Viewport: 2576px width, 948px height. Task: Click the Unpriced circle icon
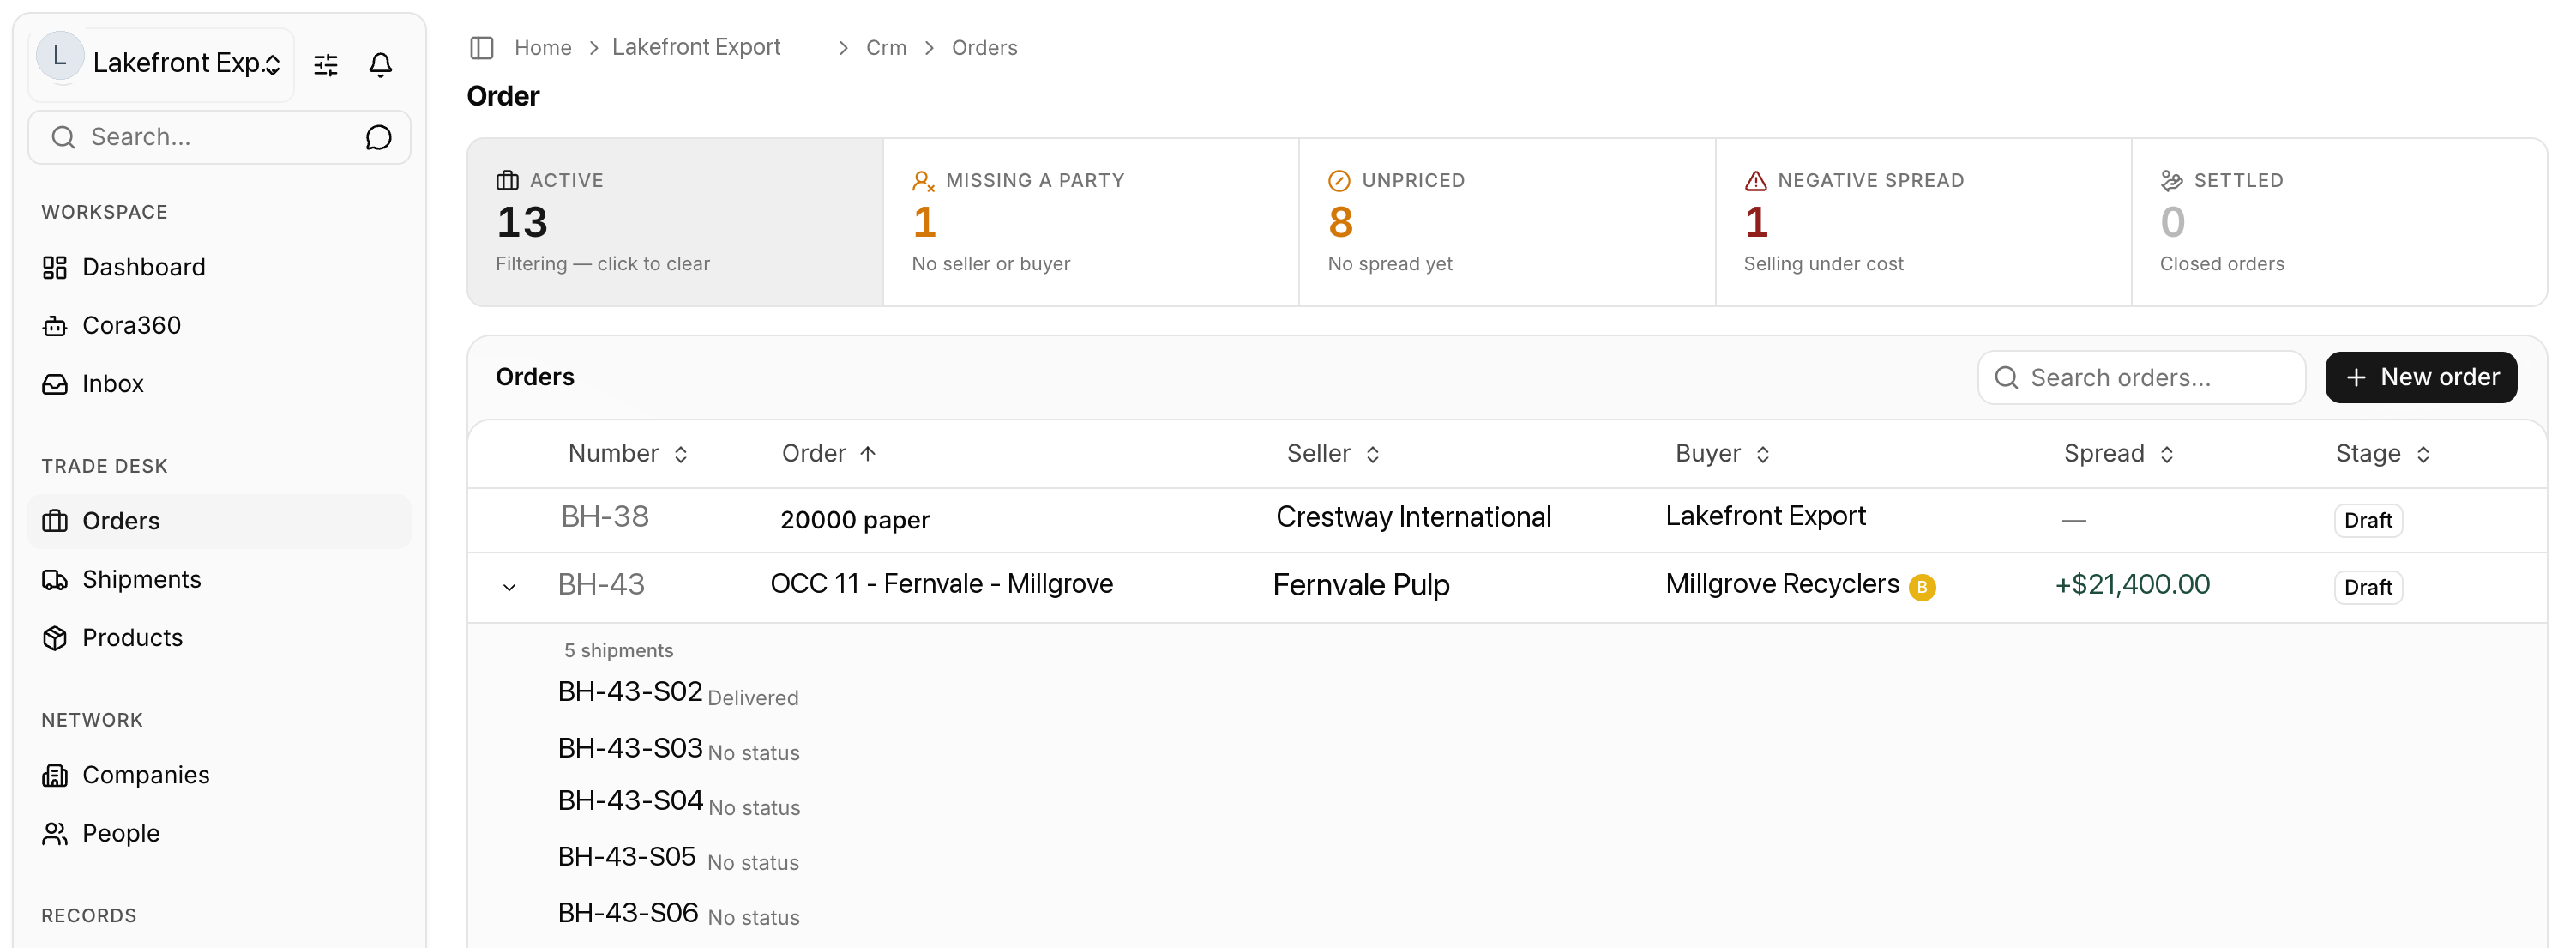(x=1339, y=181)
